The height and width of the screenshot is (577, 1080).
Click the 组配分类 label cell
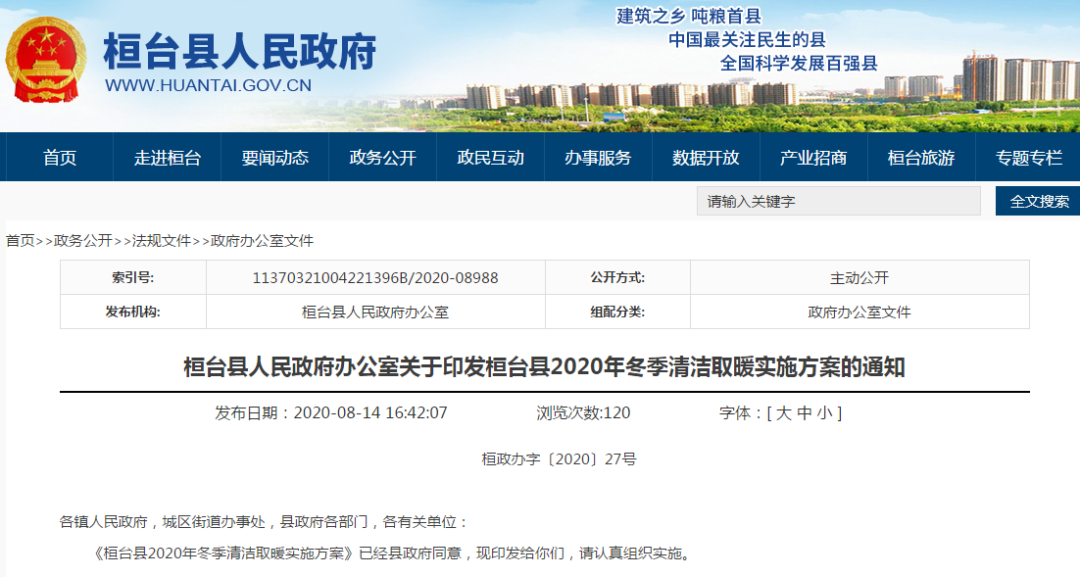618,312
